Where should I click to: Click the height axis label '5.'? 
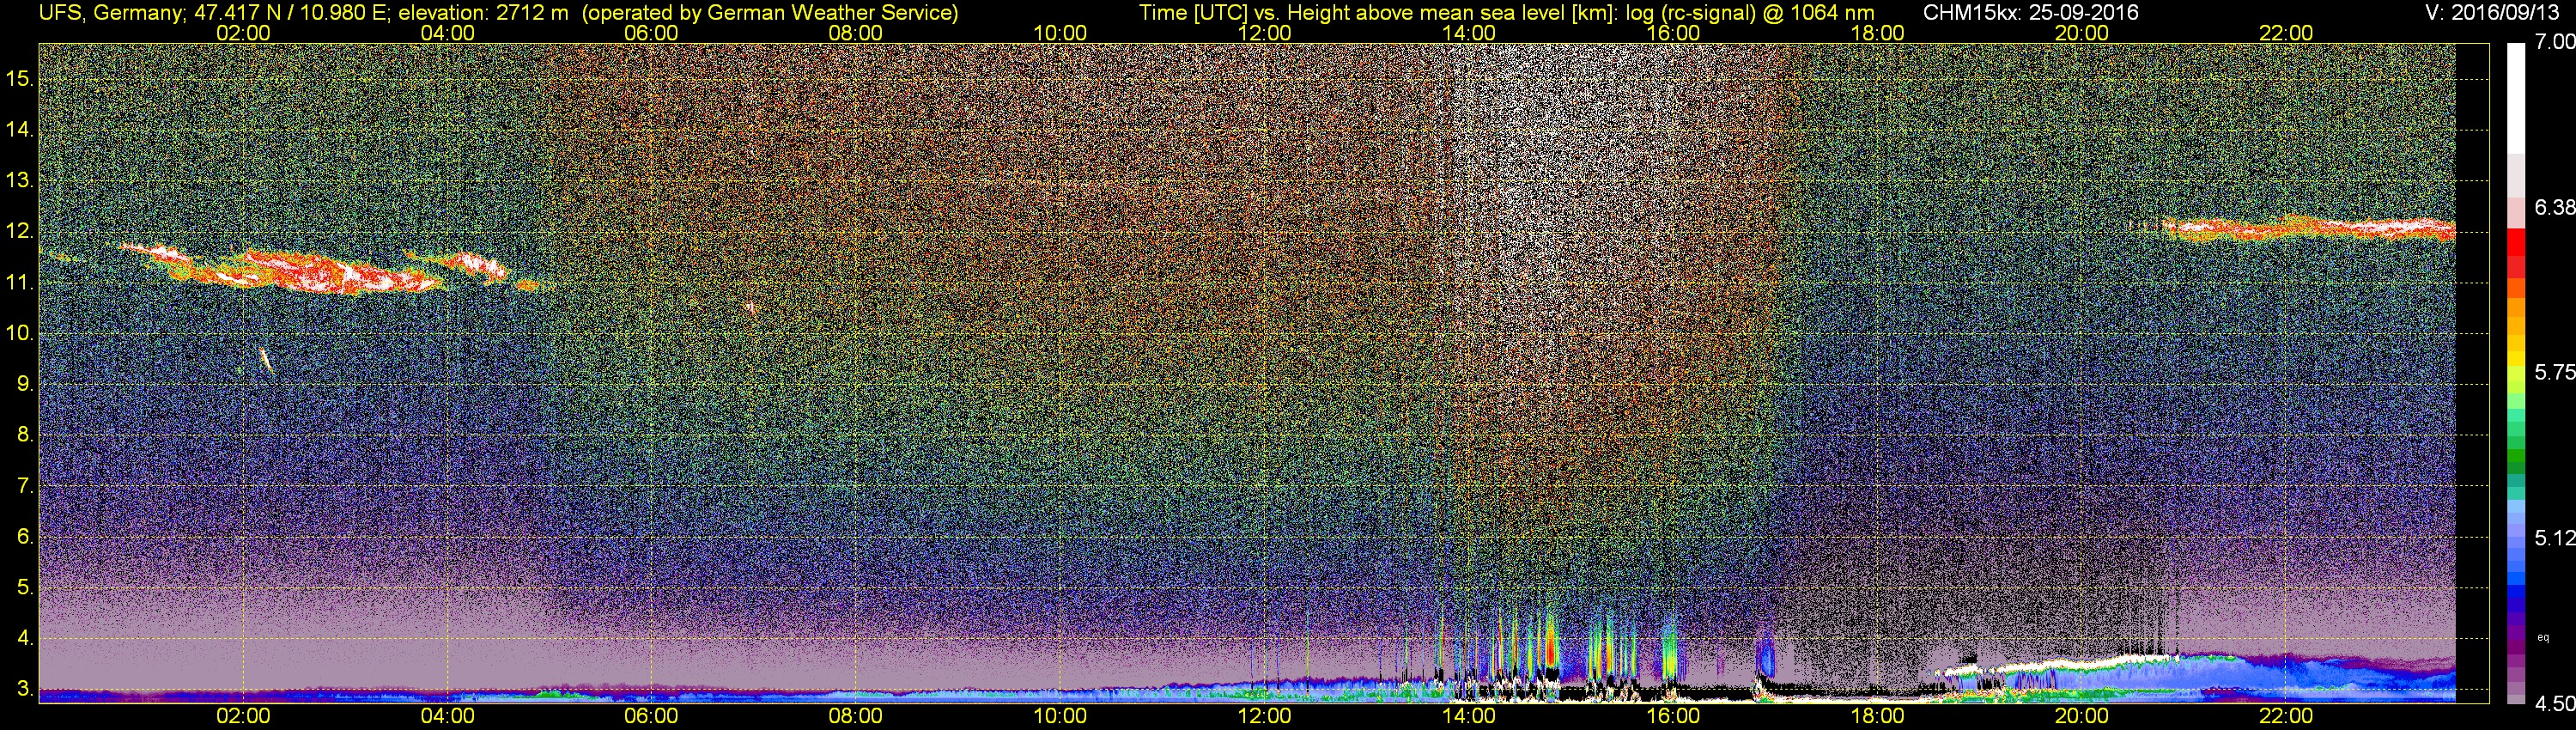tap(25, 588)
